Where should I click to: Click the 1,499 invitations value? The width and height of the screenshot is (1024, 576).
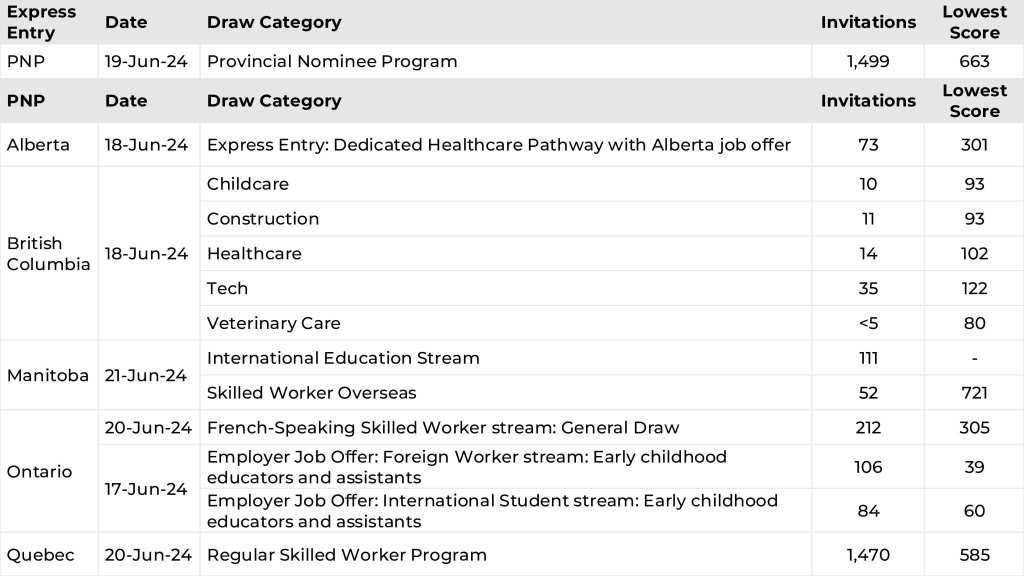868,61
